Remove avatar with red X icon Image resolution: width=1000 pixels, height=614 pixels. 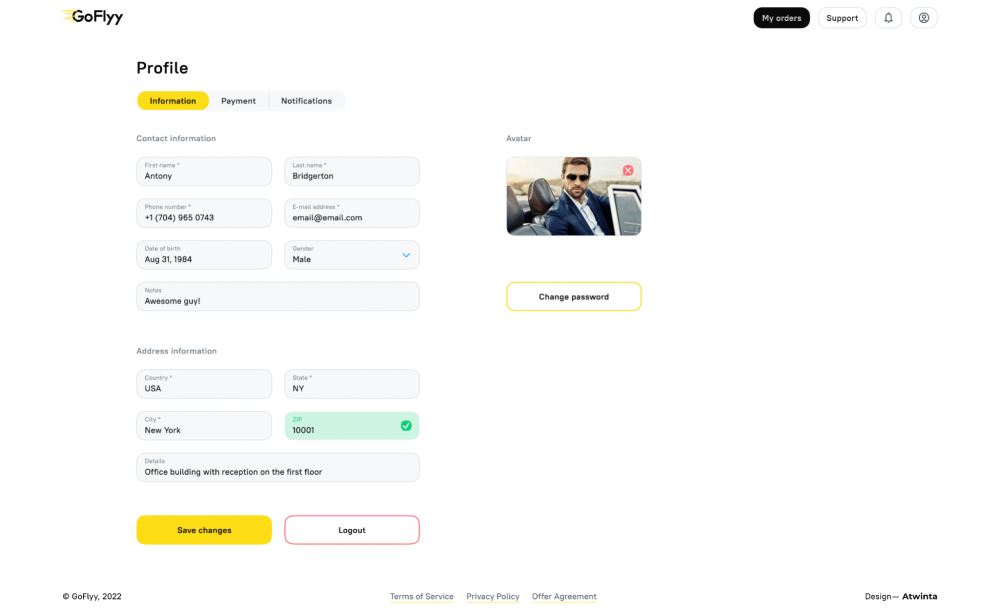pos(628,170)
